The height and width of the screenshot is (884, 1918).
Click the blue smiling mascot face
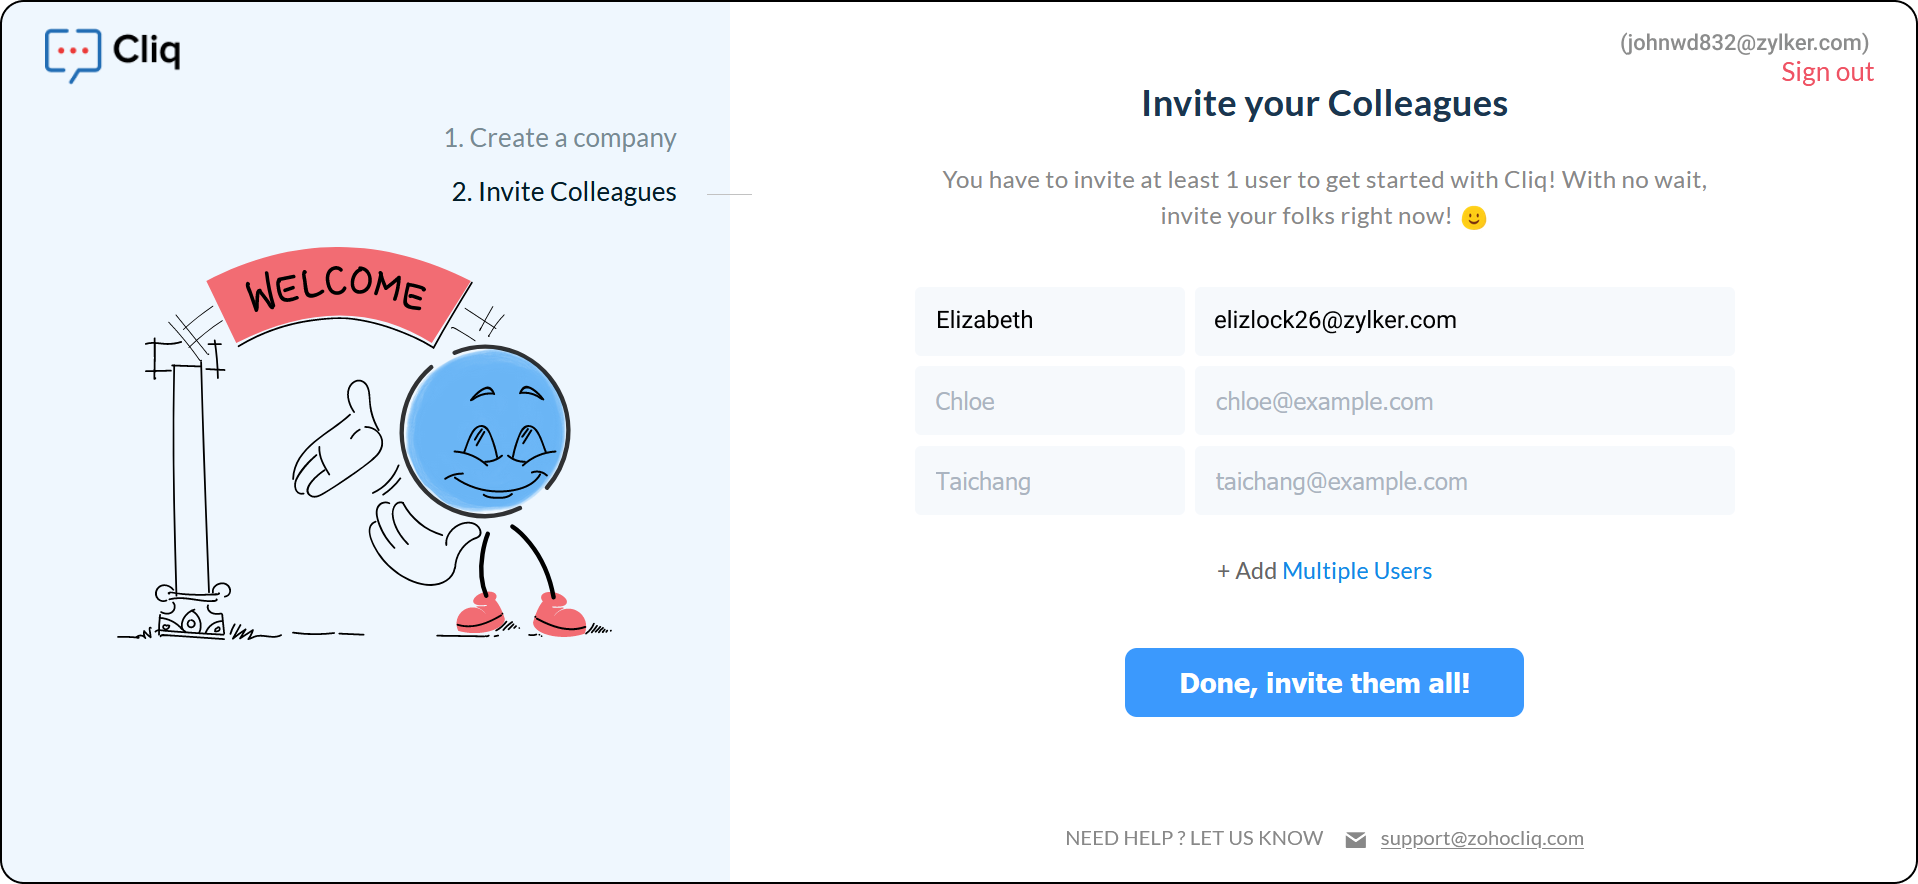[x=486, y=431]
